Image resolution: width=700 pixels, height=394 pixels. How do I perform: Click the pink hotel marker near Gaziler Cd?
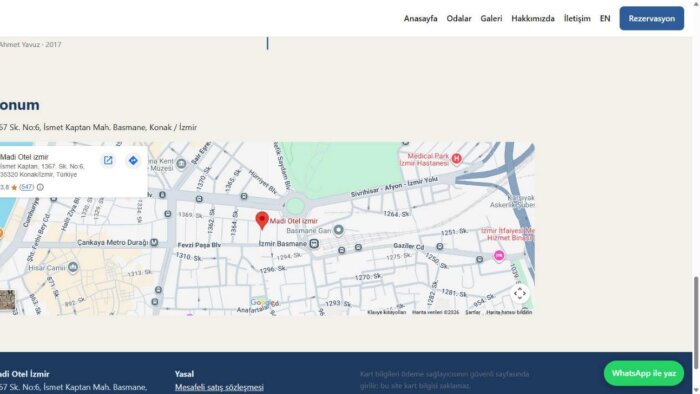click(x=499, y=256)
